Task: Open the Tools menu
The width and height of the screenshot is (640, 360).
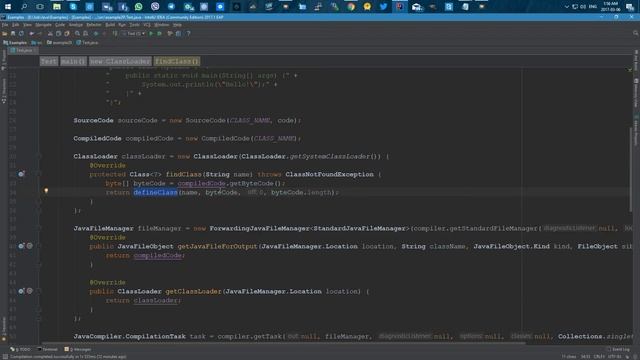Action: pyautogui.click(x=134, y=25)
